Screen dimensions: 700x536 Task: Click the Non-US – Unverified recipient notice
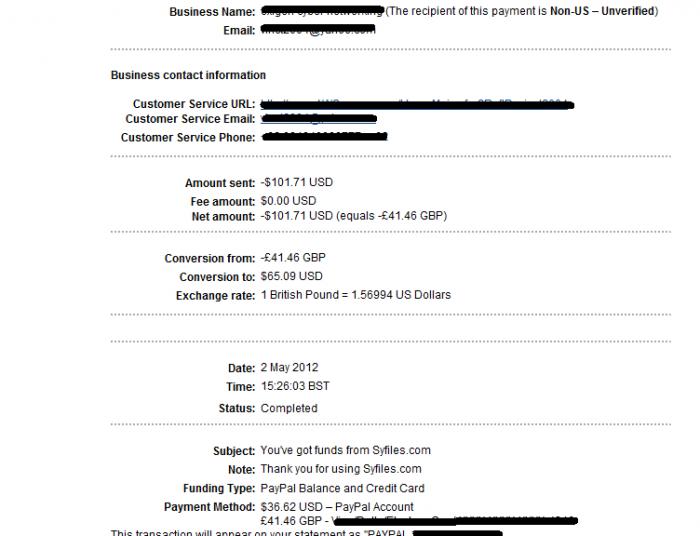coord(521,11)
